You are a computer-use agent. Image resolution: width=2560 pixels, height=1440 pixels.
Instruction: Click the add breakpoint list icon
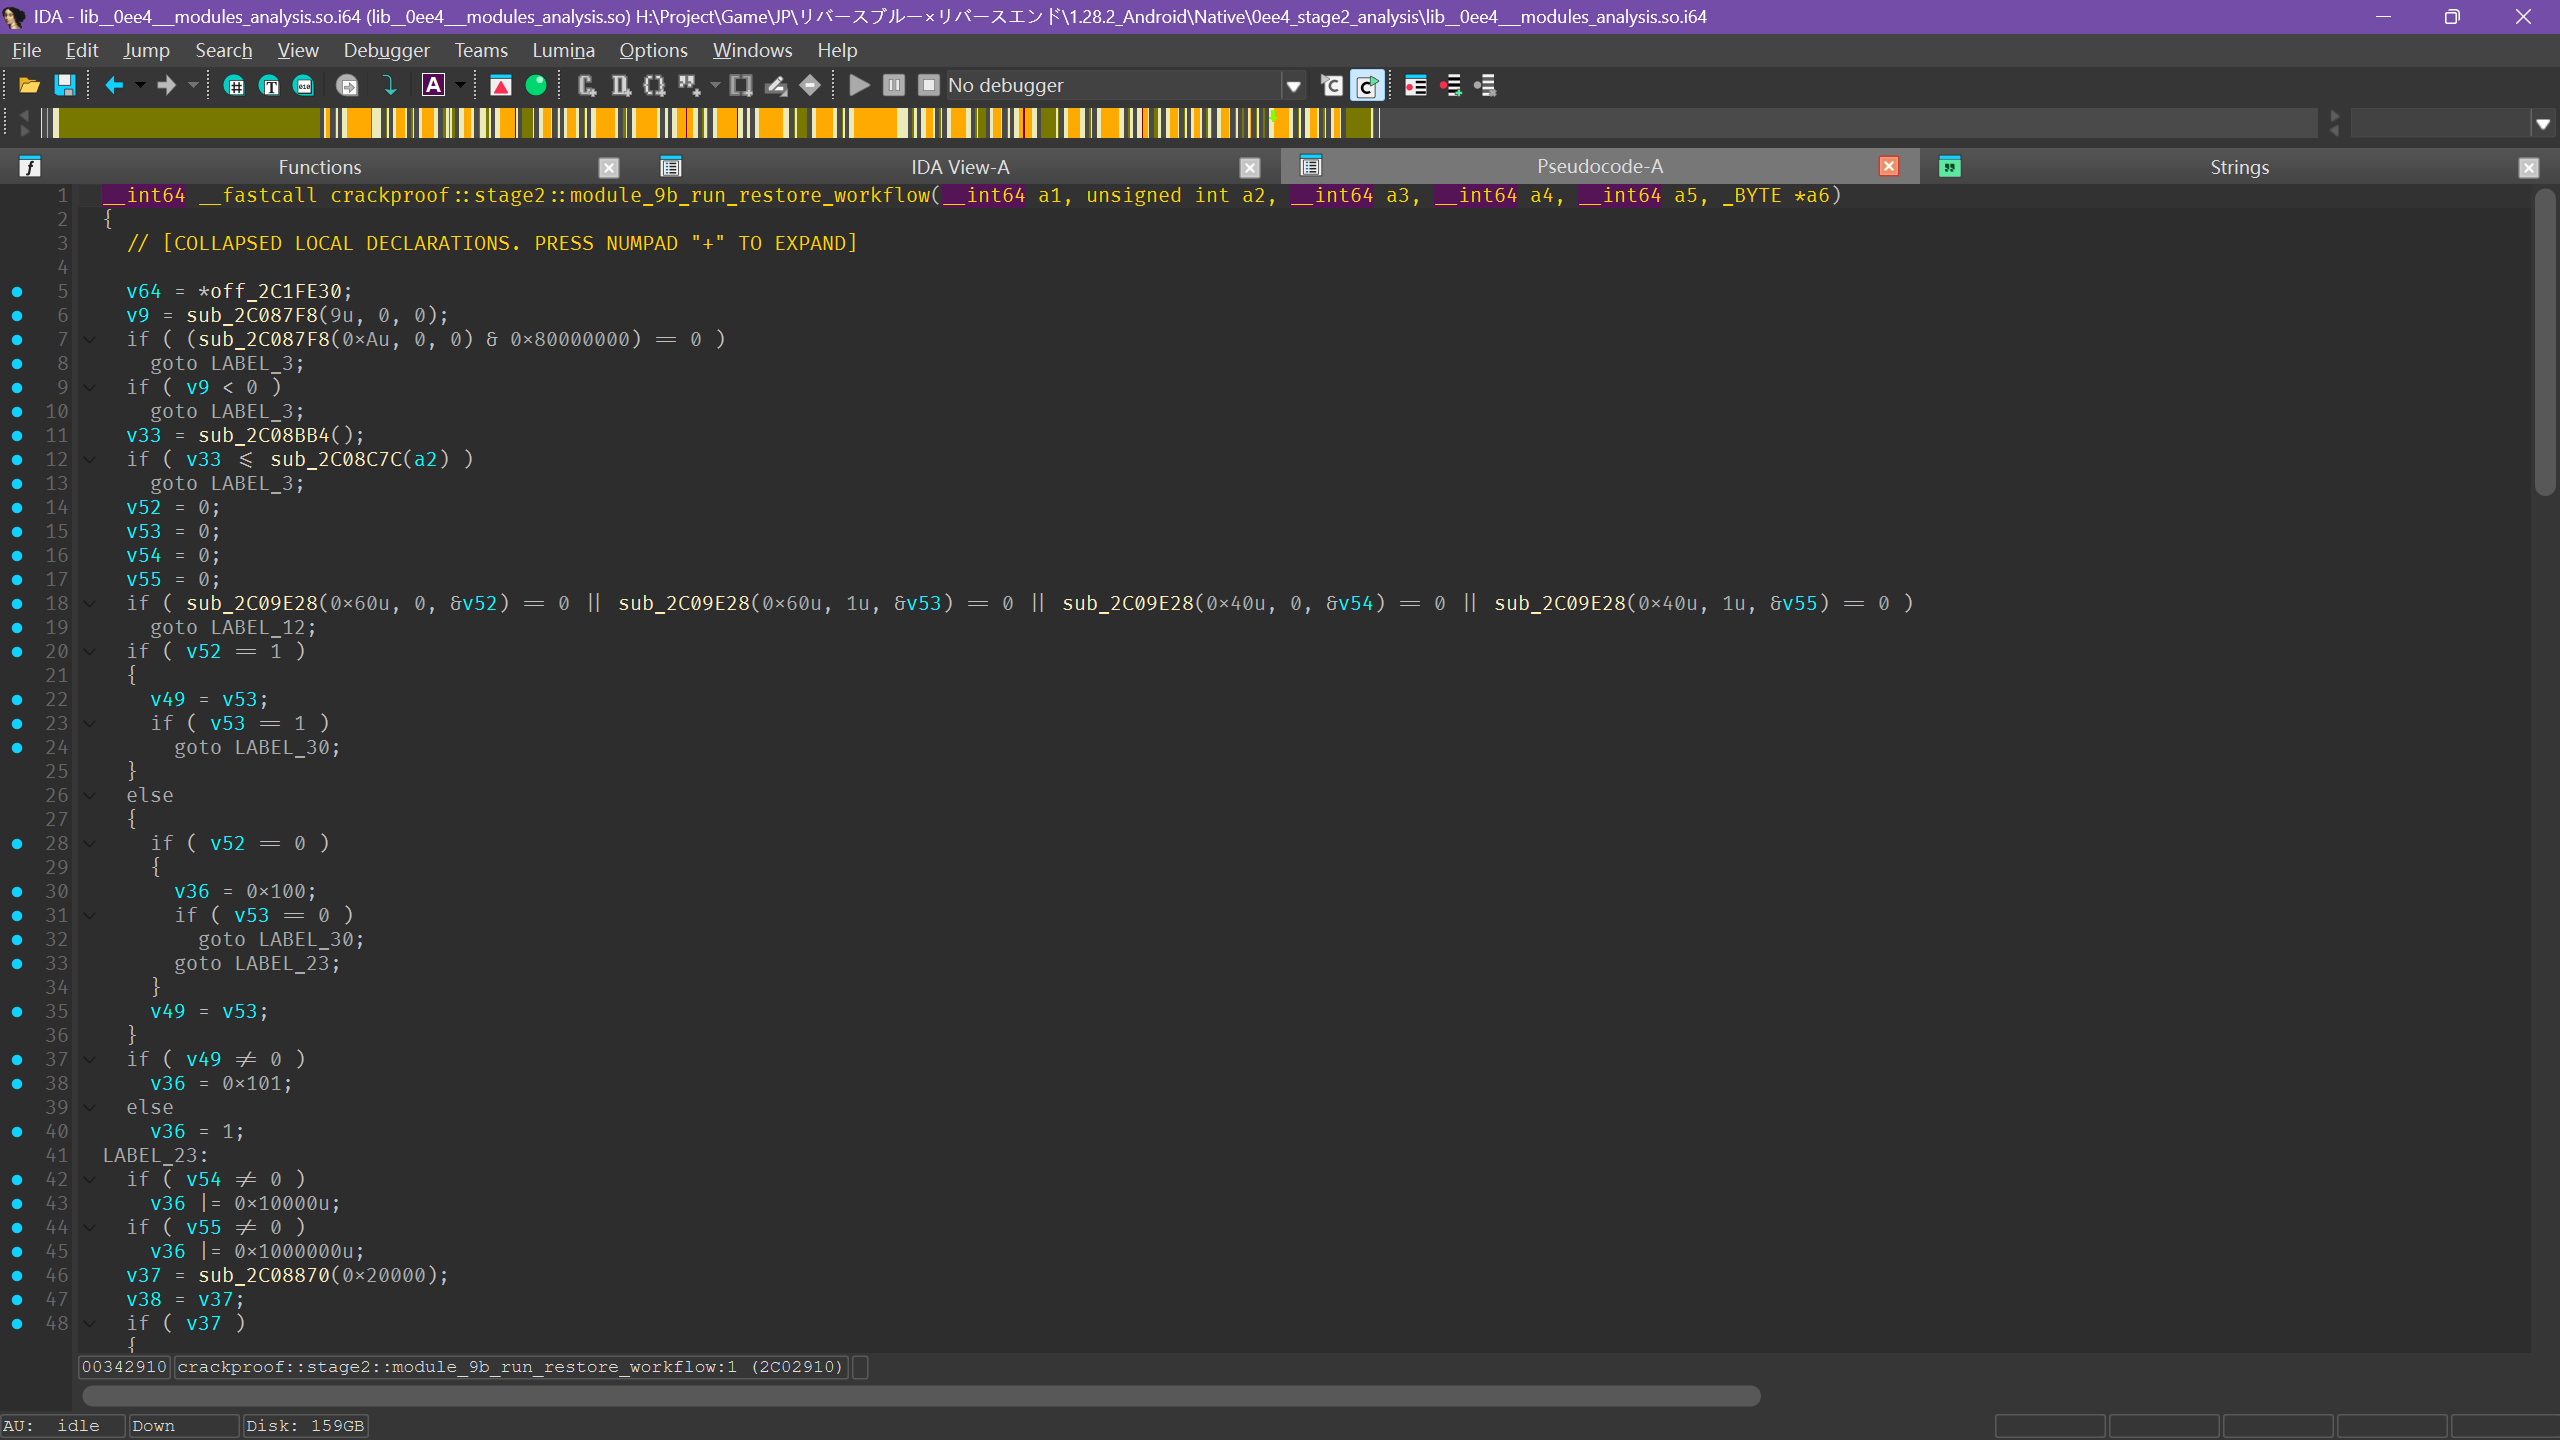[1450, 86]
